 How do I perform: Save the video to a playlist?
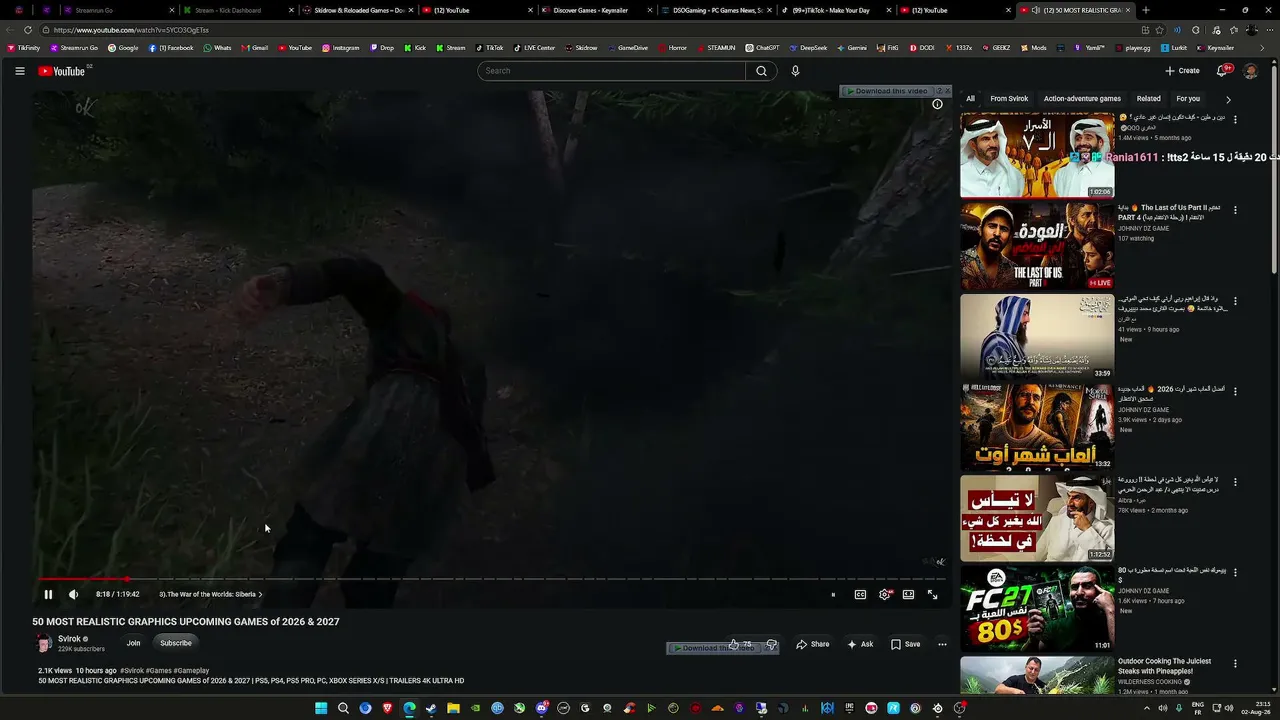(905, 644)
